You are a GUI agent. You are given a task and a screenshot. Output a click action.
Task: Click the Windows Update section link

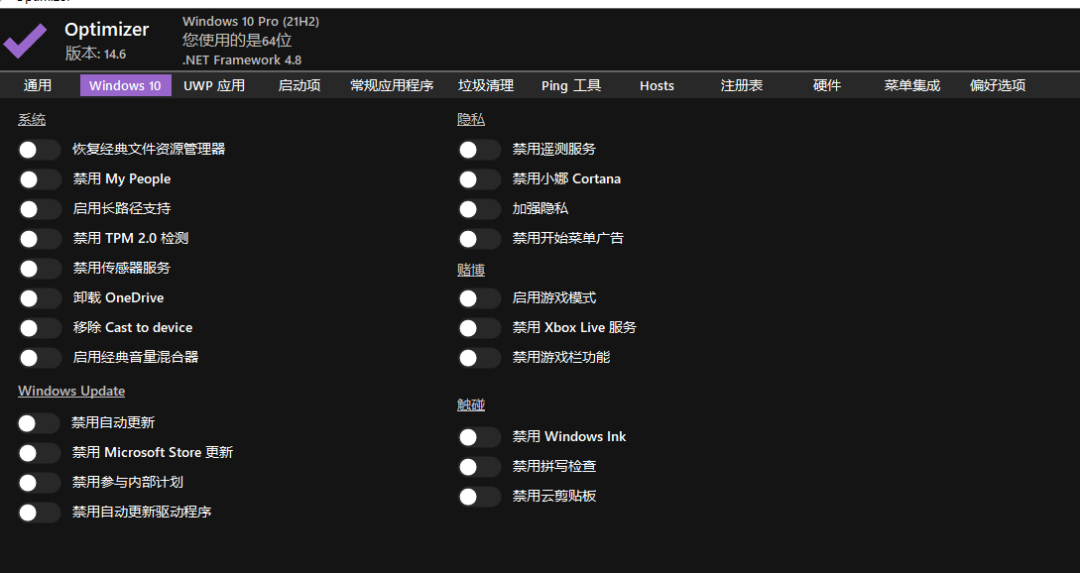point(72,391)
